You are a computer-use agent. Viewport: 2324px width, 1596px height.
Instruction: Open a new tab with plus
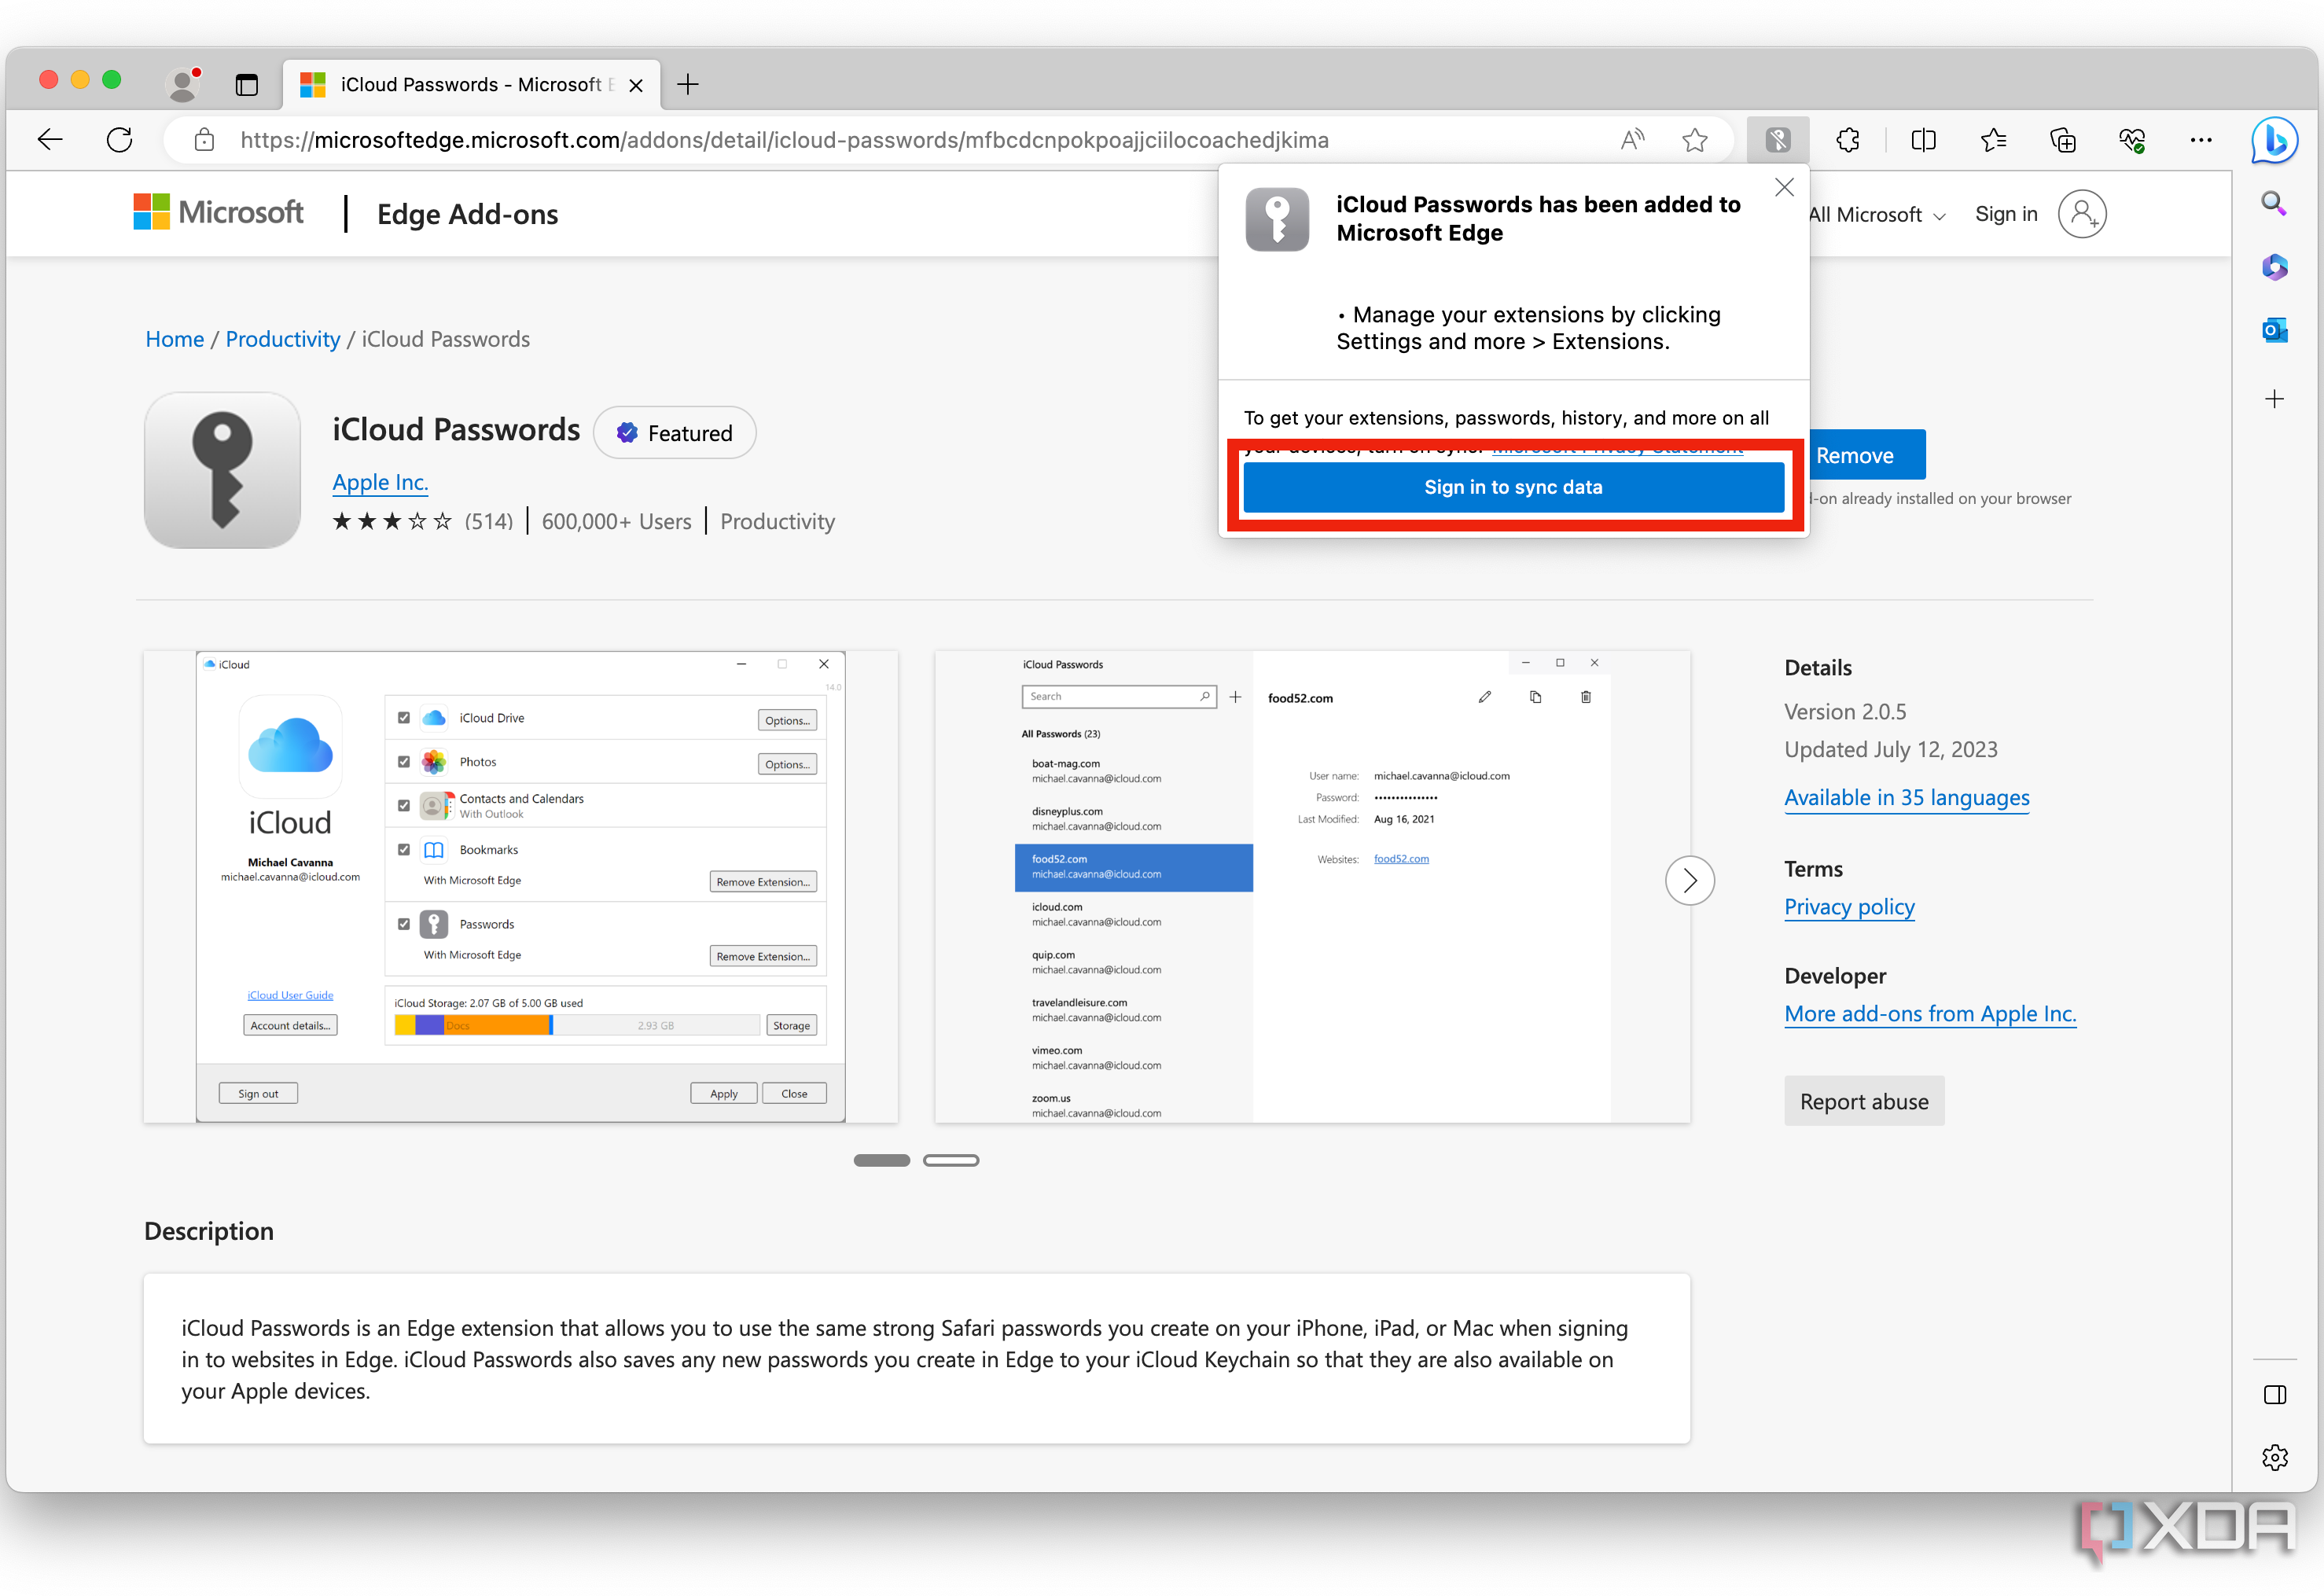point(688,85)
